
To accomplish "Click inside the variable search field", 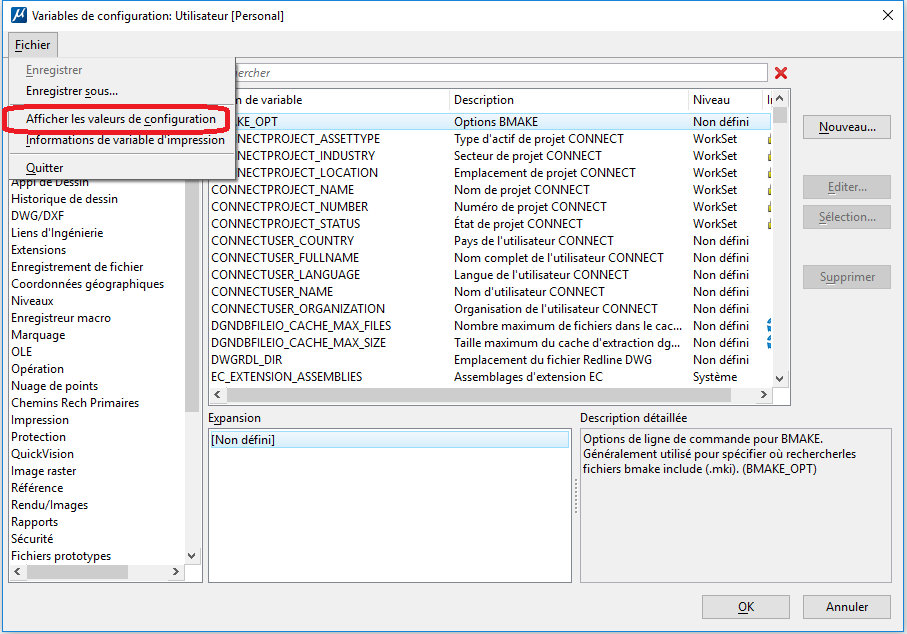I will point(500,73).
